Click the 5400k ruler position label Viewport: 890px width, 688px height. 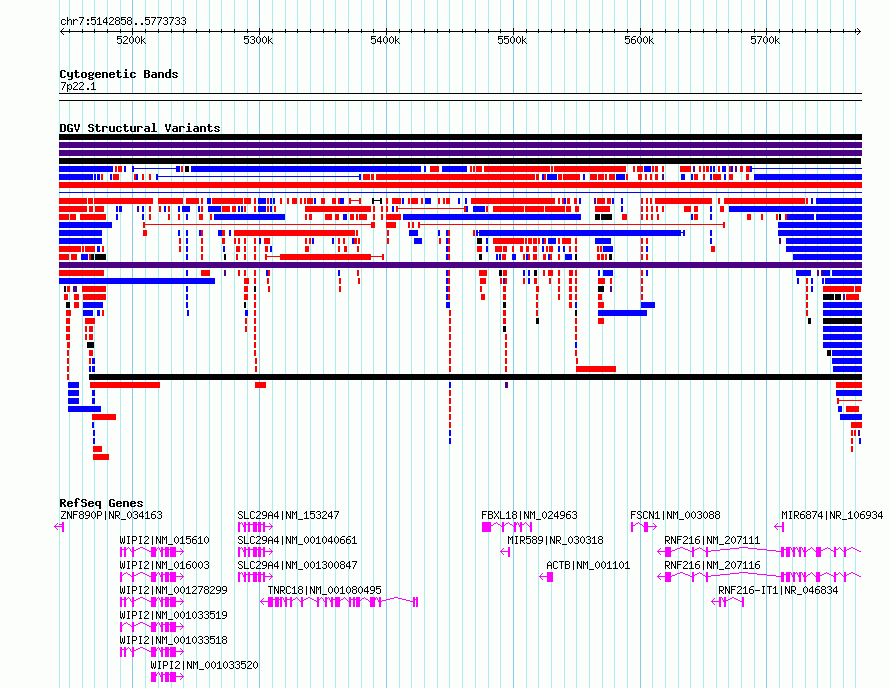click(x=385, y=40)
